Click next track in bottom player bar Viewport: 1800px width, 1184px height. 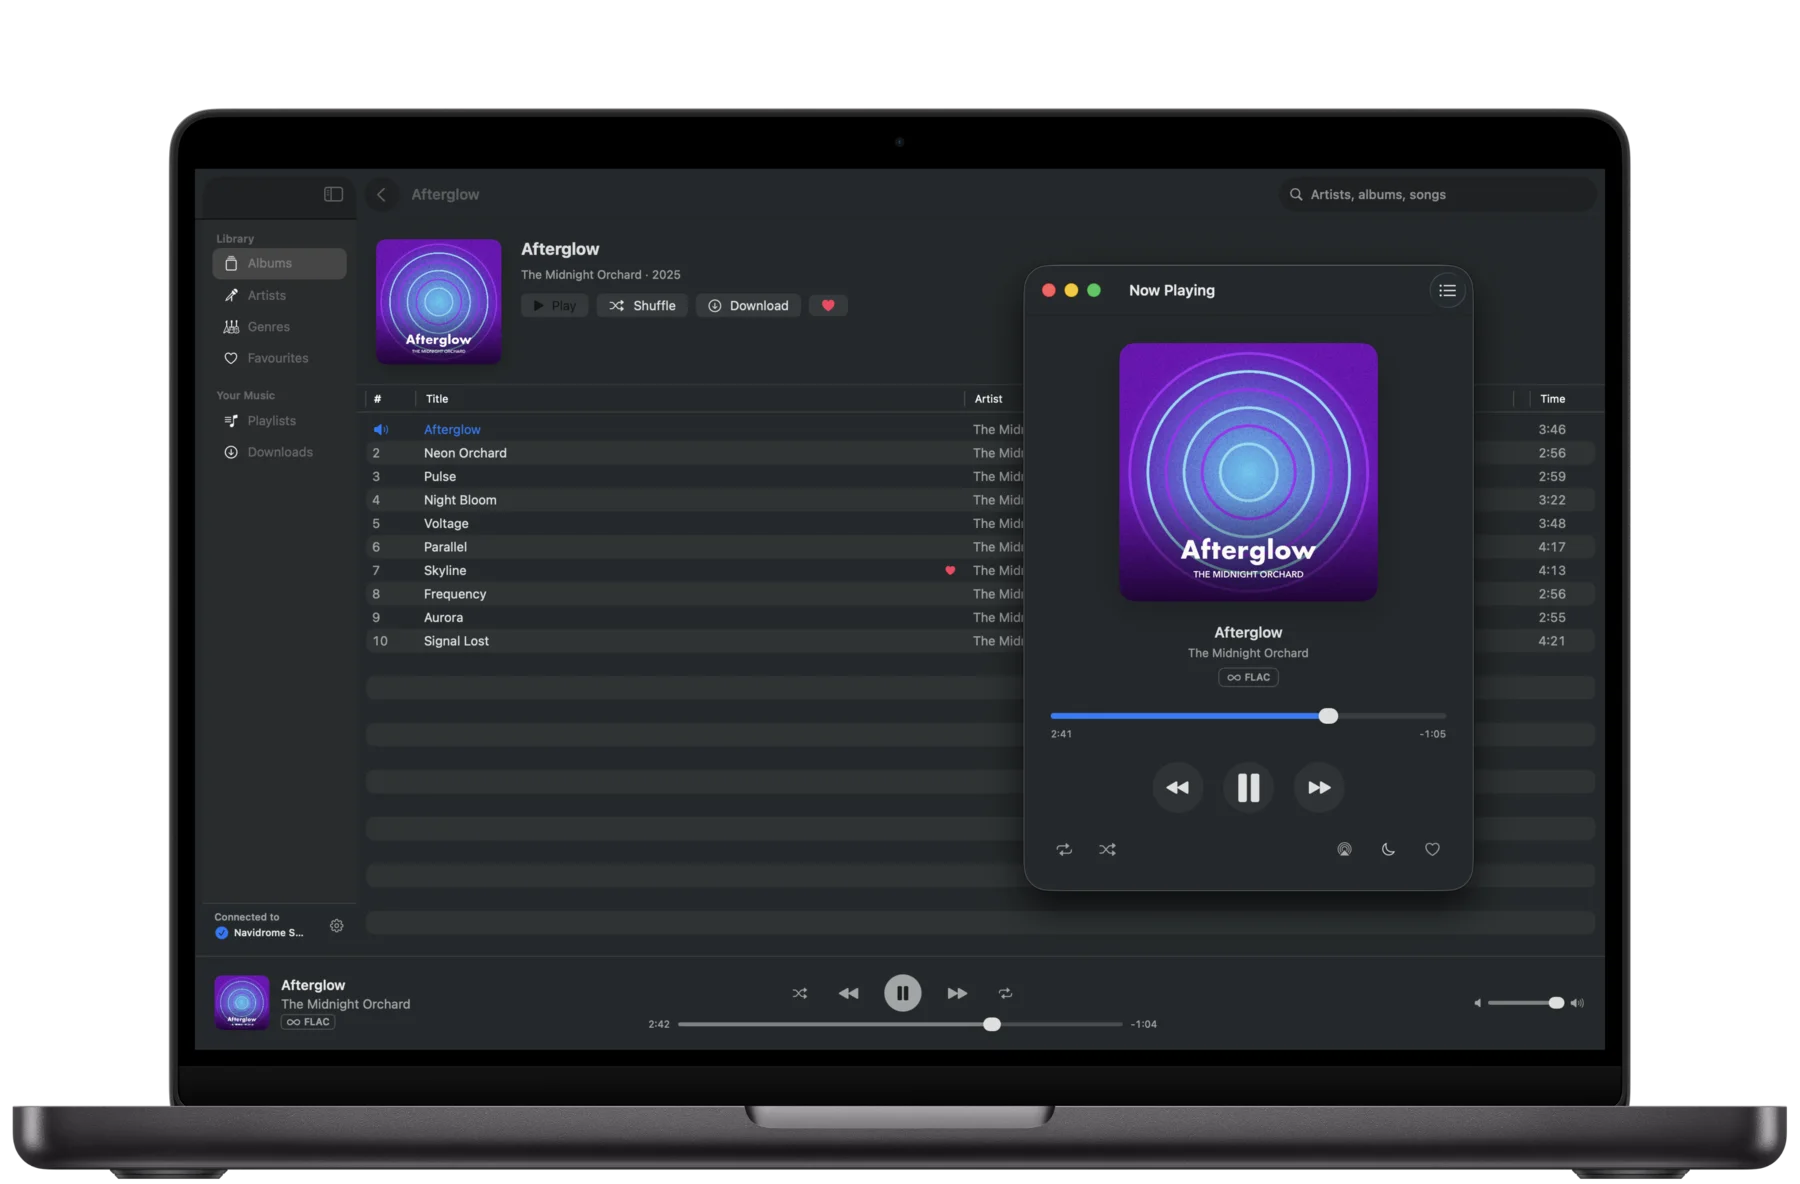(x=957, y=993)
